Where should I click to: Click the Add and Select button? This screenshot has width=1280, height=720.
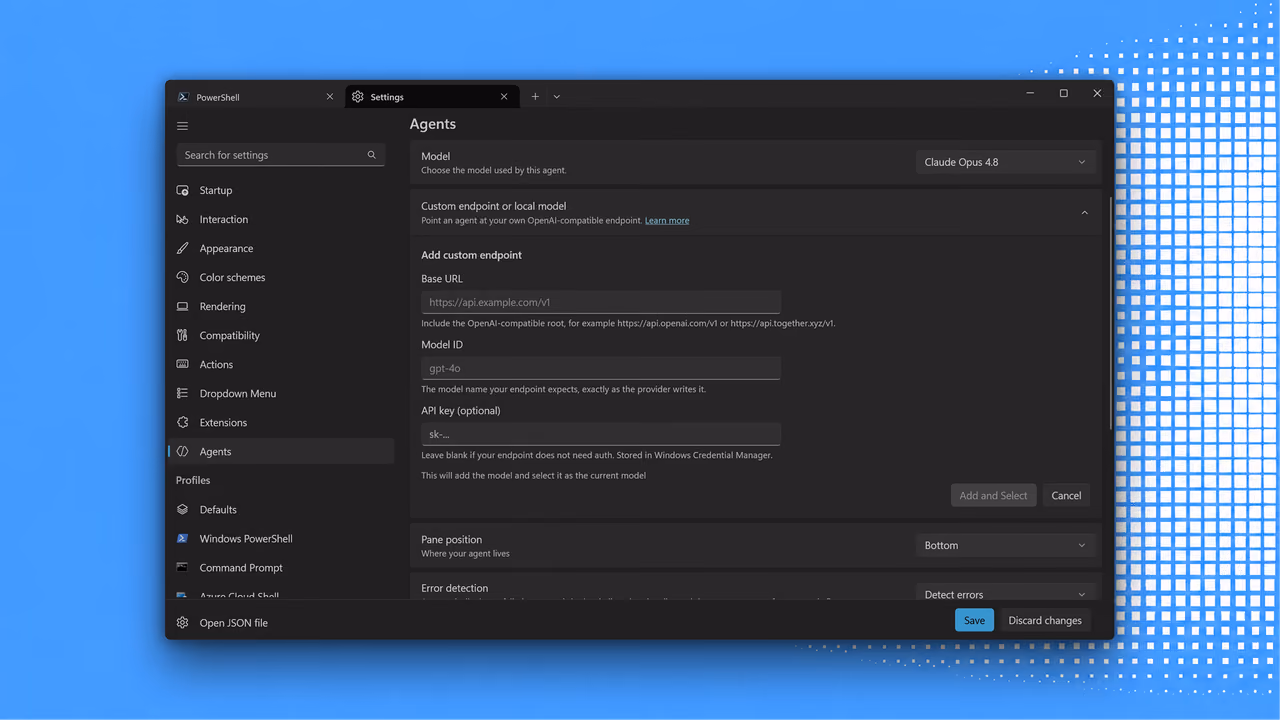point(993,495)
